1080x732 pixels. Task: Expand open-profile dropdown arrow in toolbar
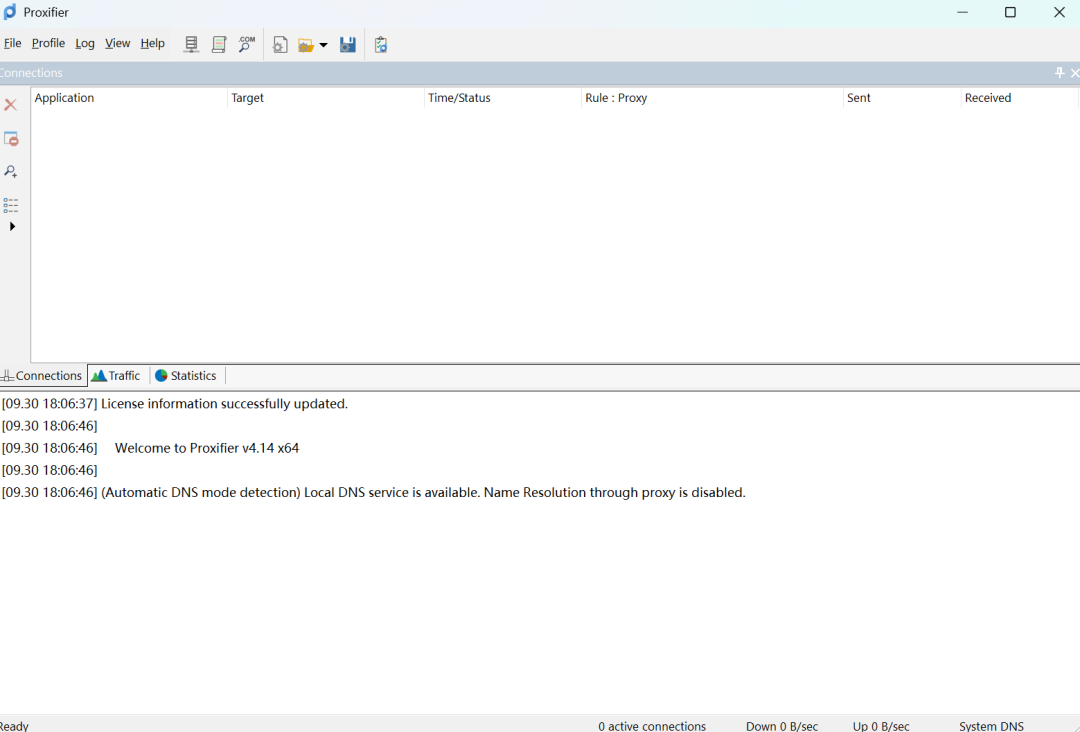pos(324,45)
